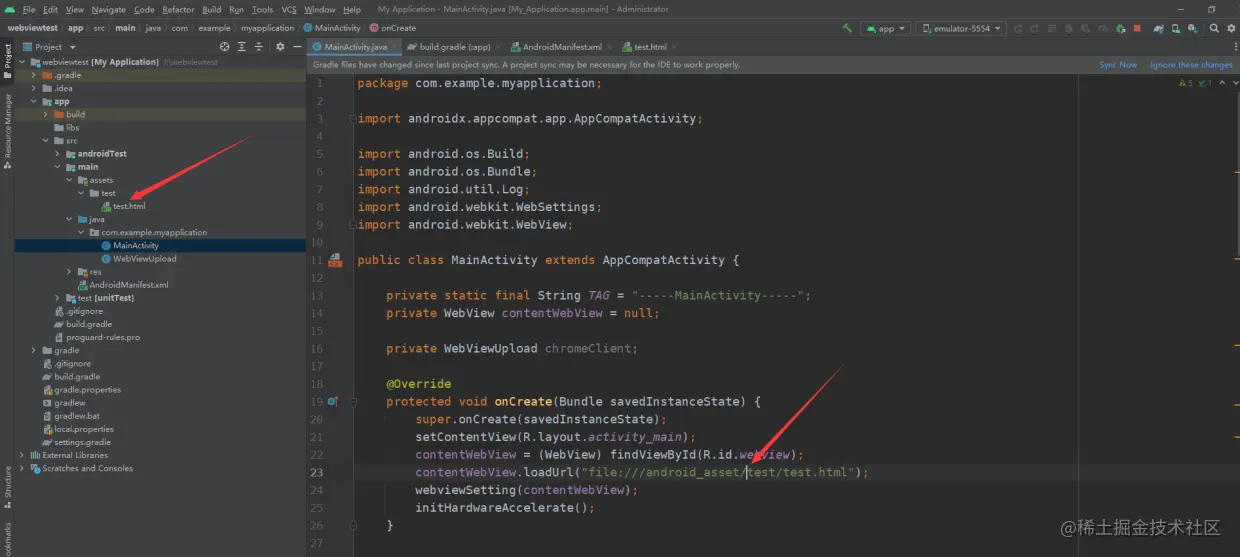Open the Device Manager icon in toolbar

1176,28
